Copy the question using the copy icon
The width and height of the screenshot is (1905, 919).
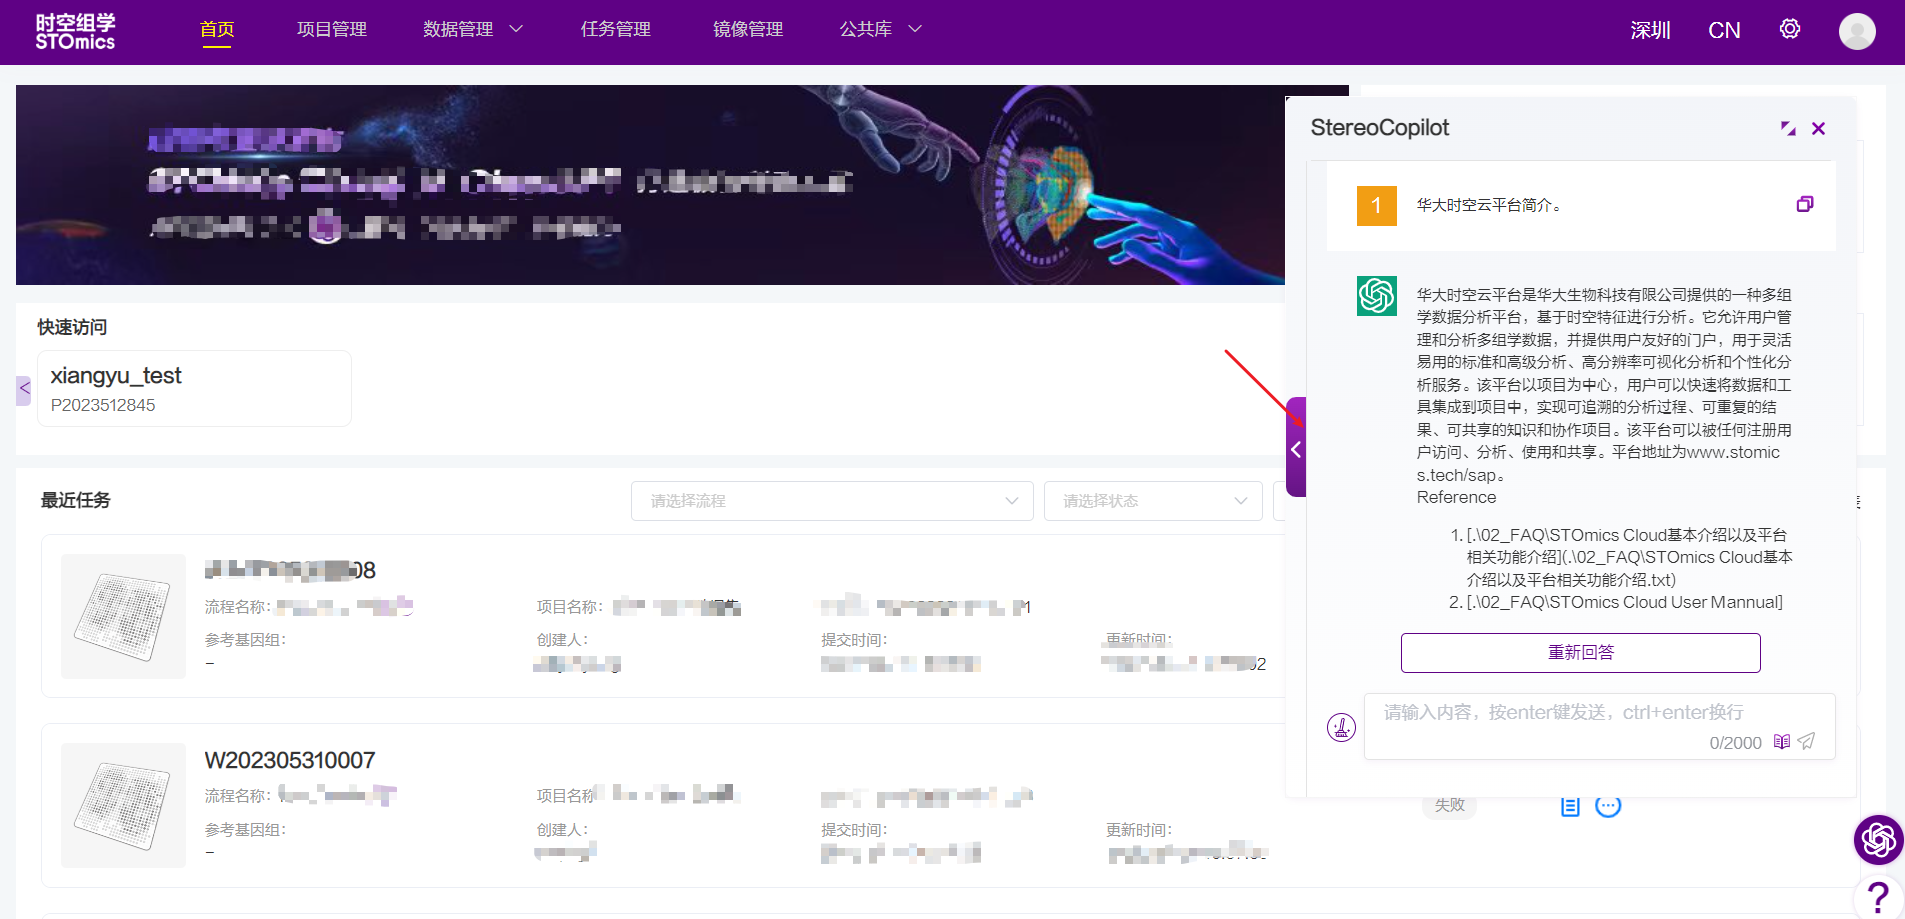[1804, 204]
